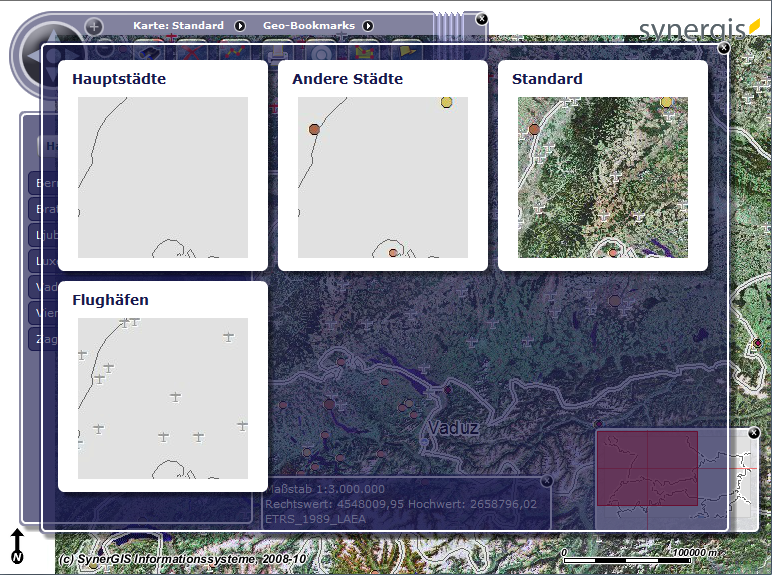Click the Hauptstädte card title

click(x=119, y=79)
